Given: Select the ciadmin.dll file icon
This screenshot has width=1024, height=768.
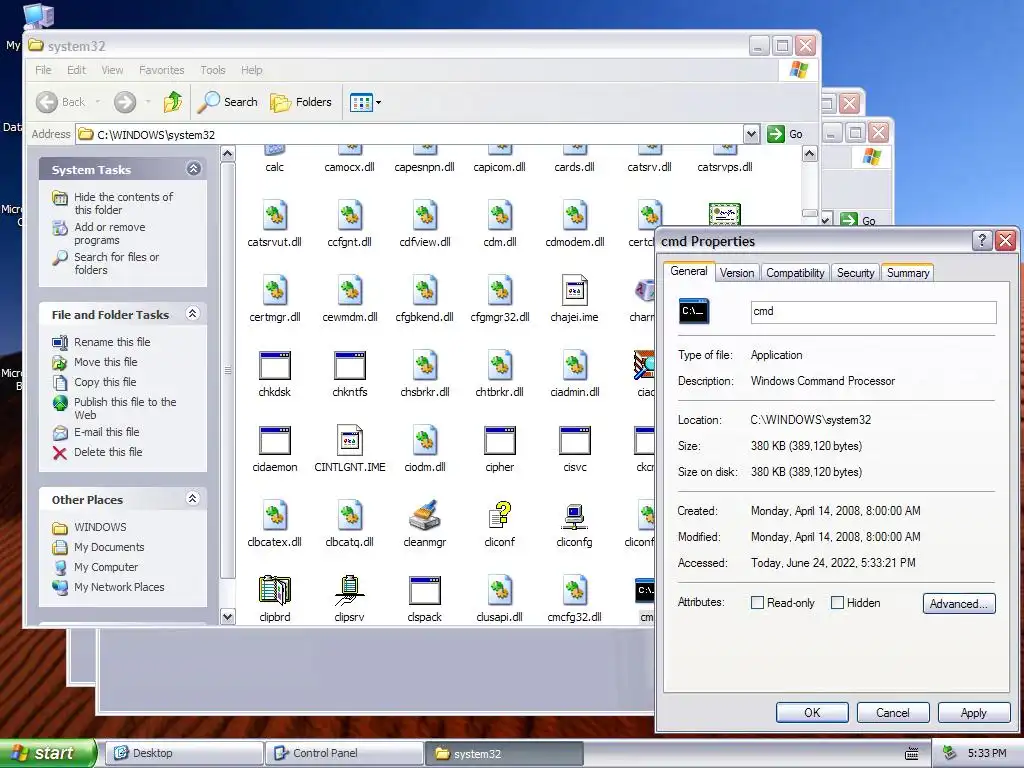Looking at the screenshot, I should click(575, 366).
